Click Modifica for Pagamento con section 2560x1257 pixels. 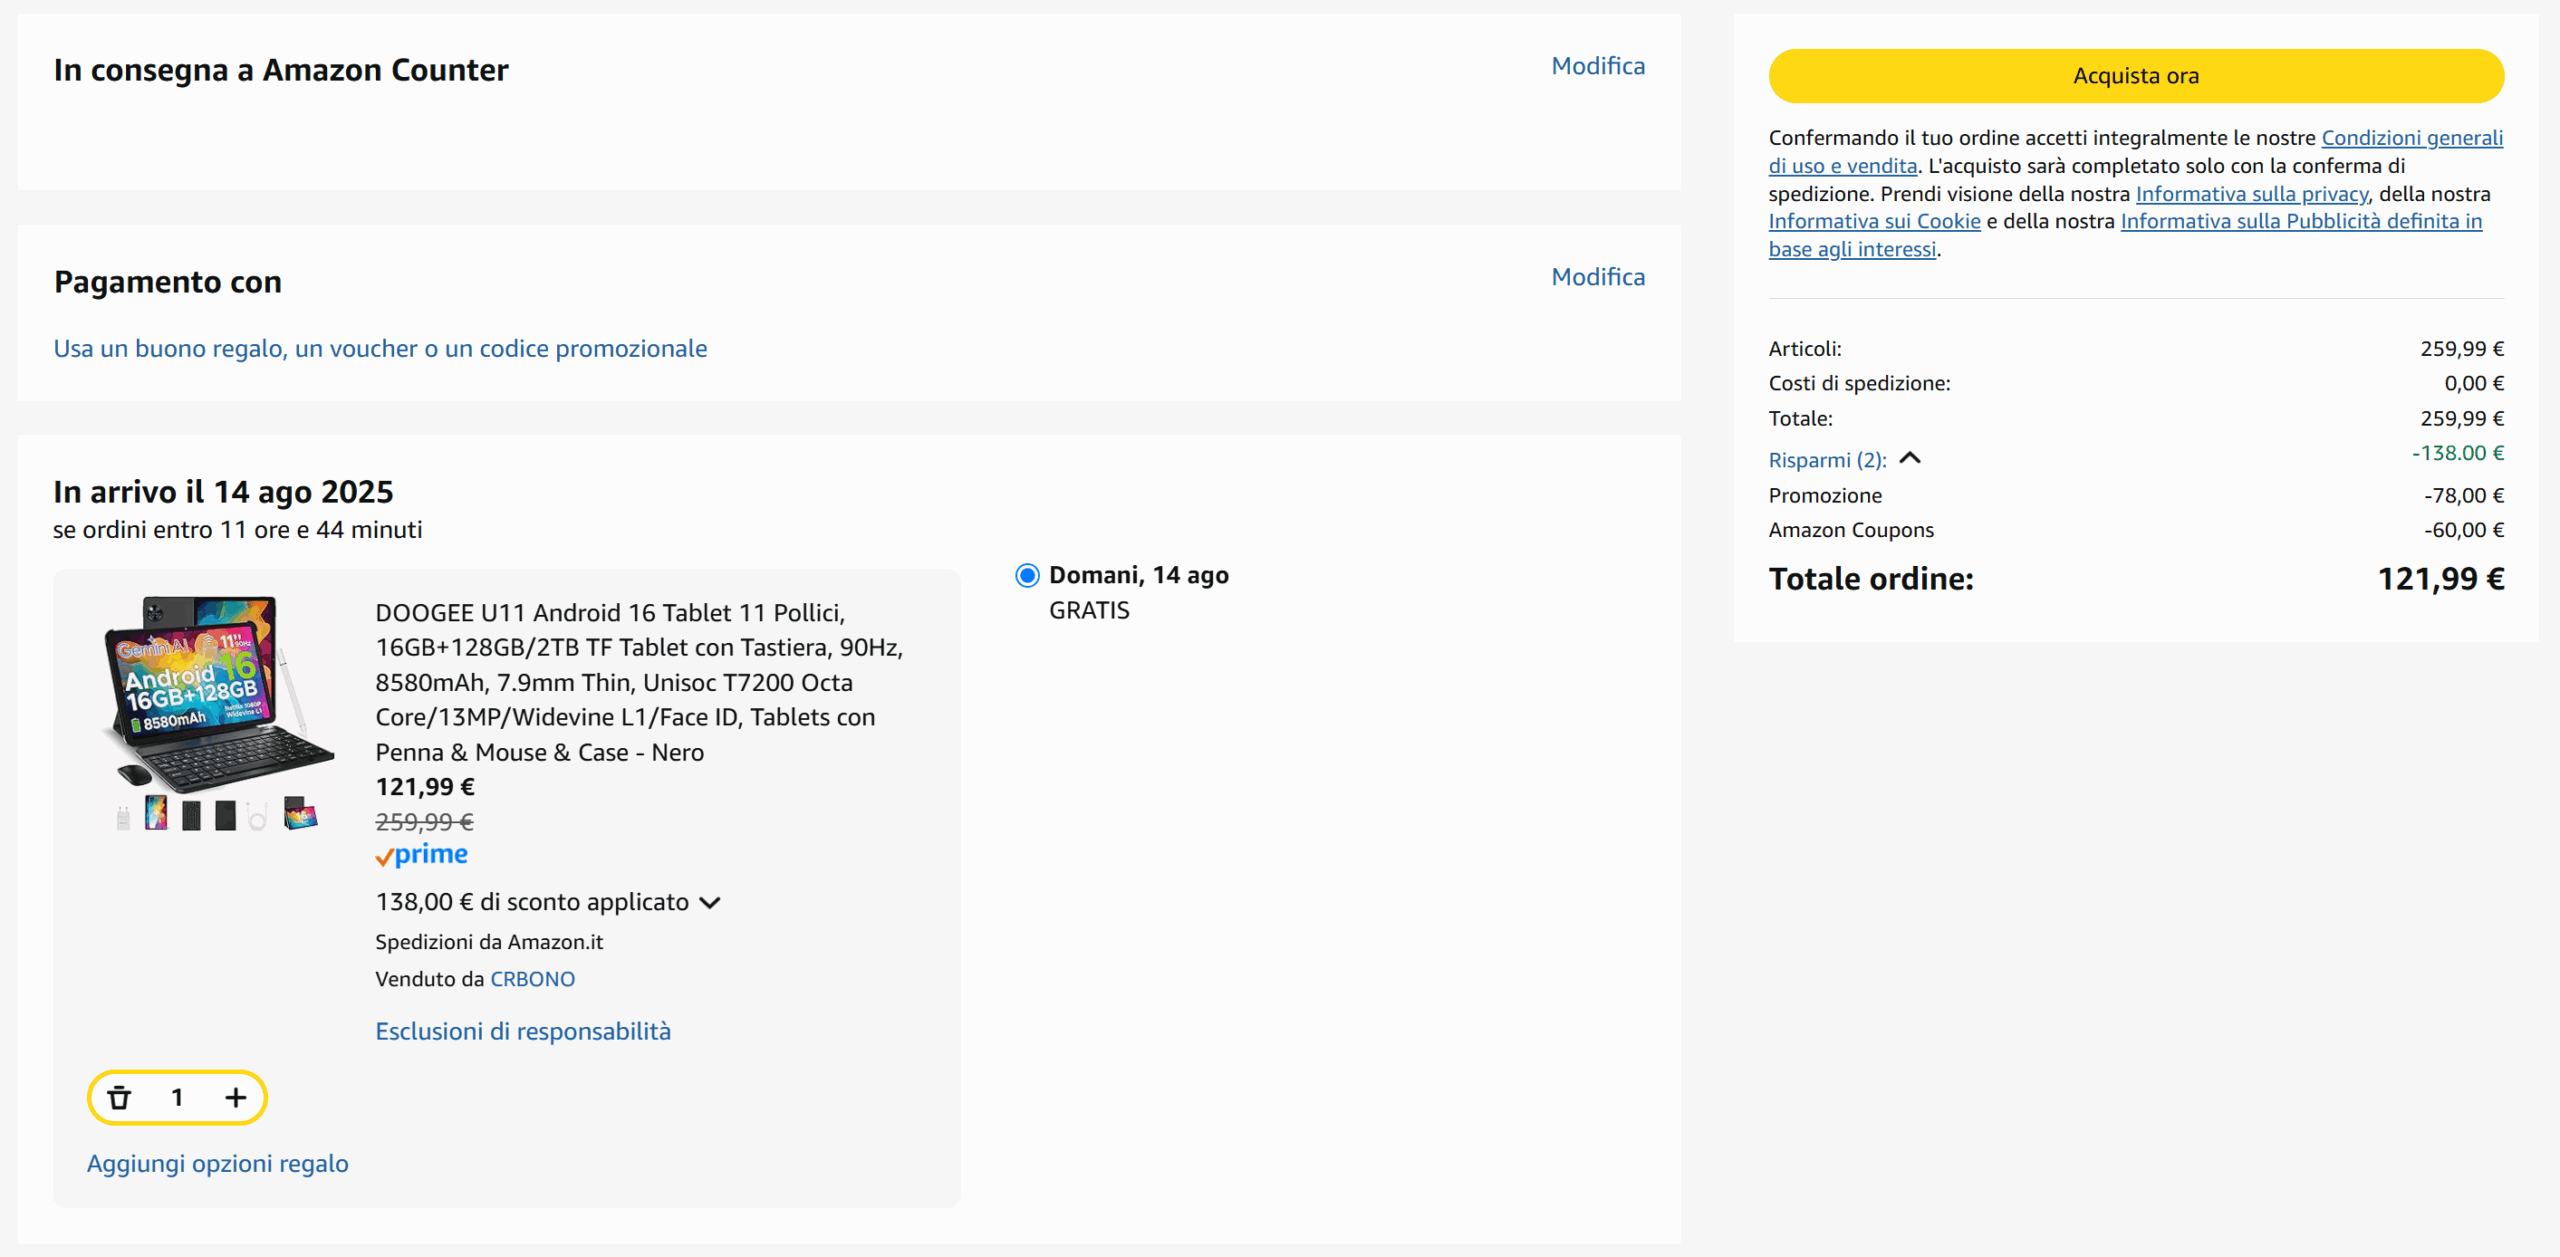[x=1597, y=277]
